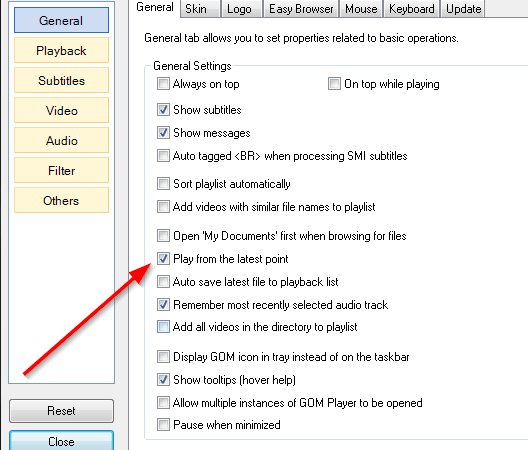Open the Subtitles settings category
Image resolution: width=528 pixels, height=450 pixels.
point(61,81)
